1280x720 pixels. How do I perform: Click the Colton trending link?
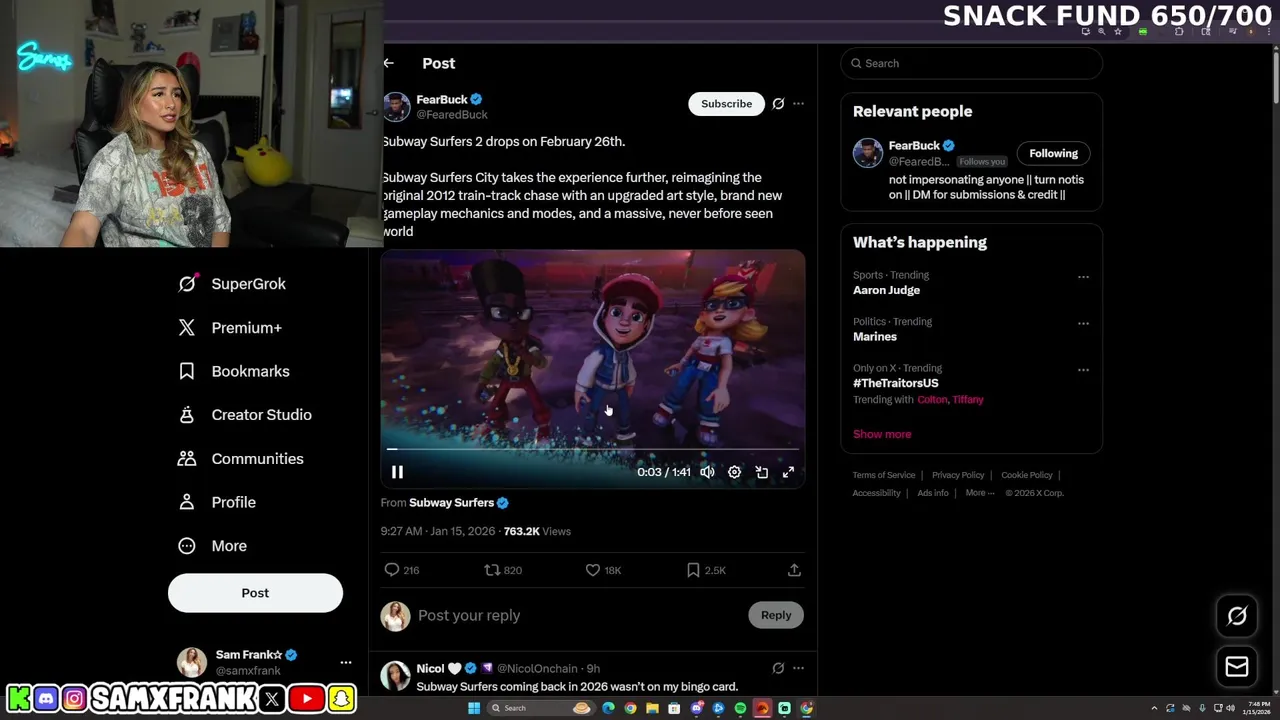click(932, 400)
